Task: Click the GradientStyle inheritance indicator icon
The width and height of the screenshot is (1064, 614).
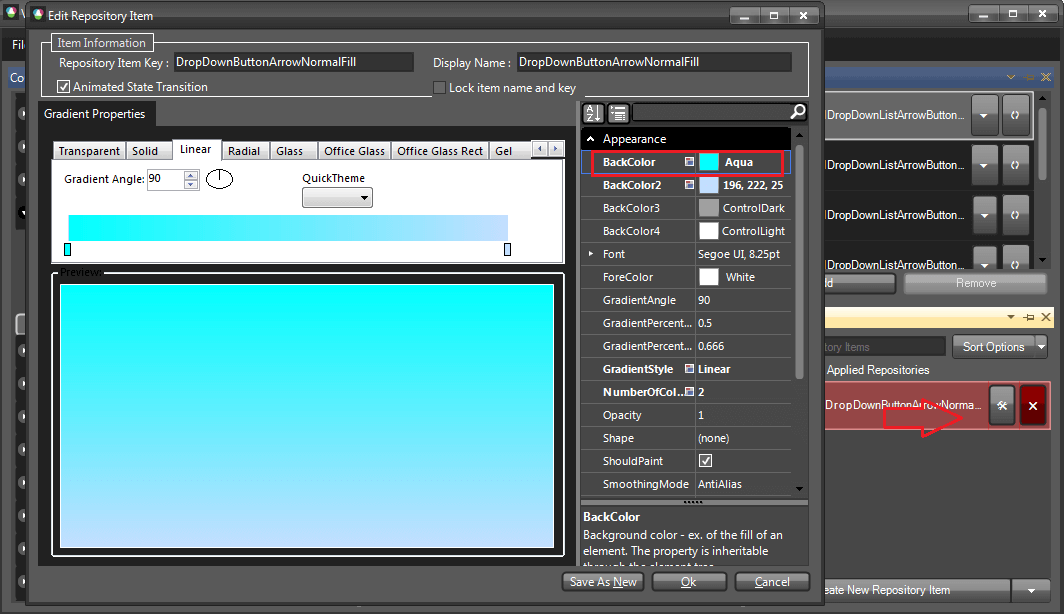Action: 688,369
